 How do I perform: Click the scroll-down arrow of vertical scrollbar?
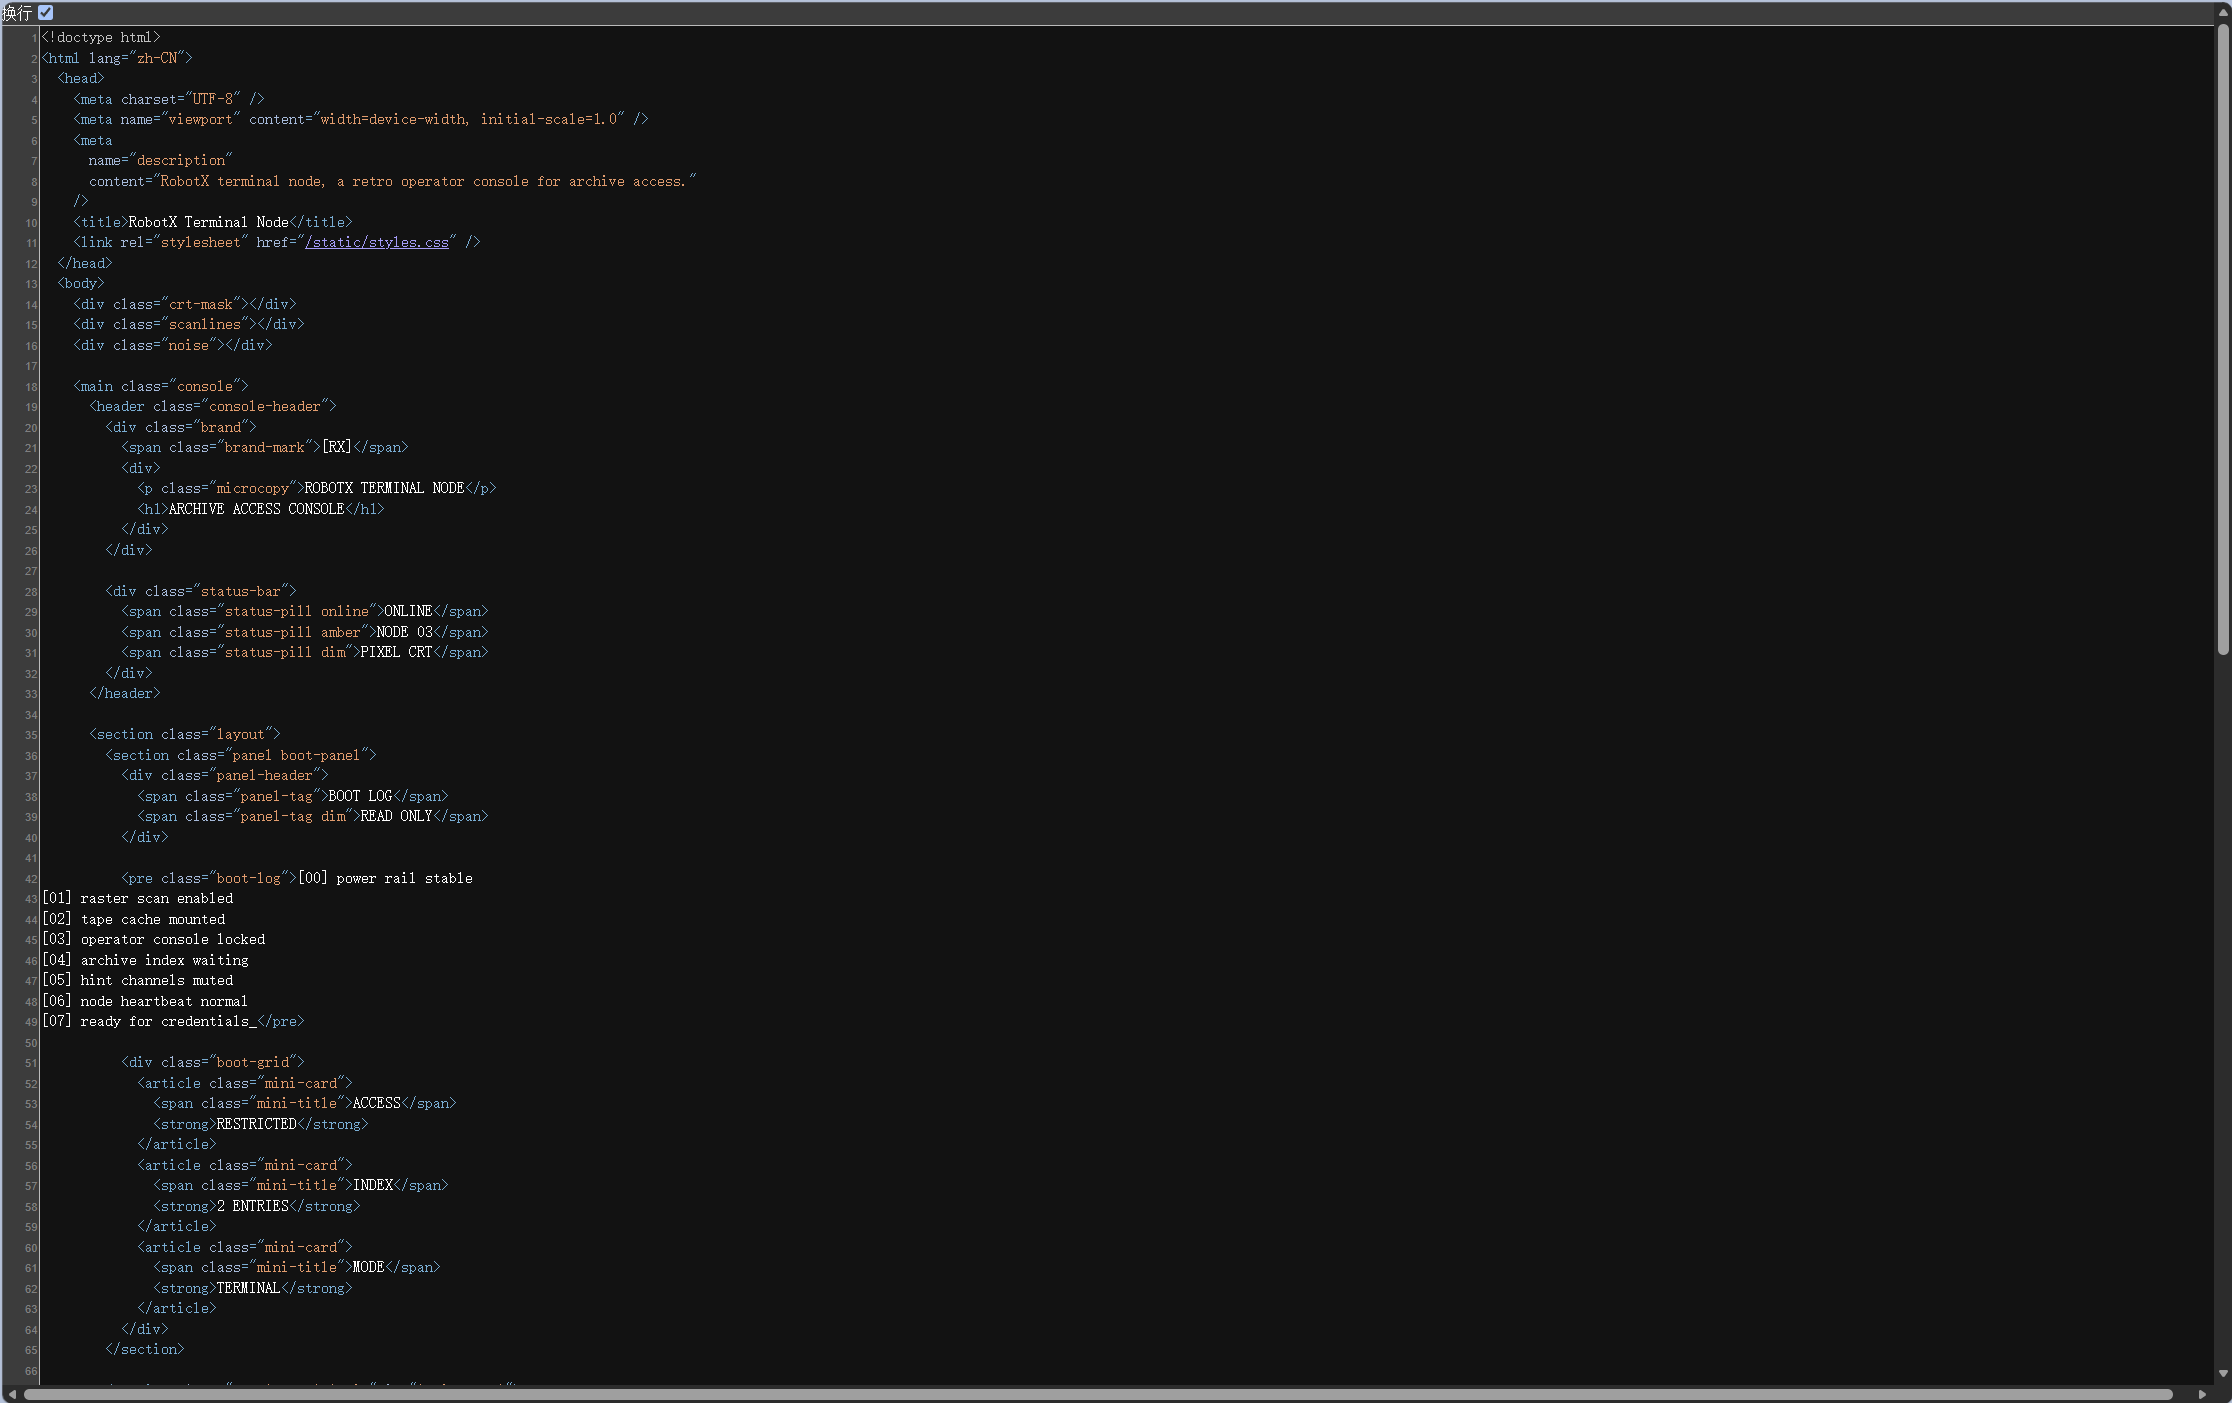tap(2223, 1374)
